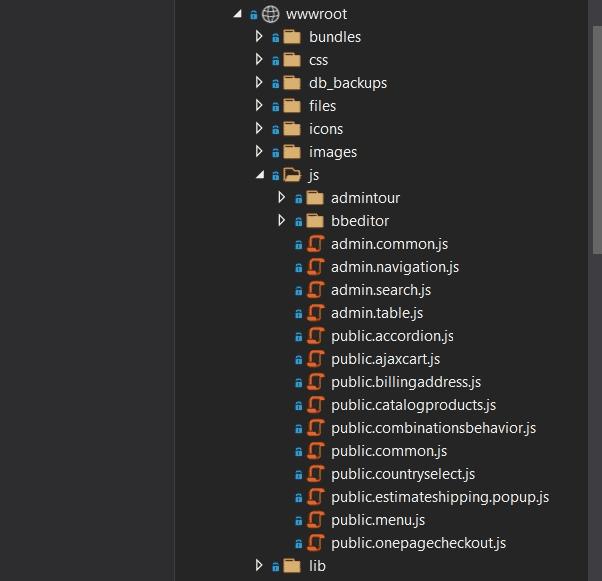Click admin.table.js script file icon
The width and height of the screenshot is (602, 581).
click(316, 313)
